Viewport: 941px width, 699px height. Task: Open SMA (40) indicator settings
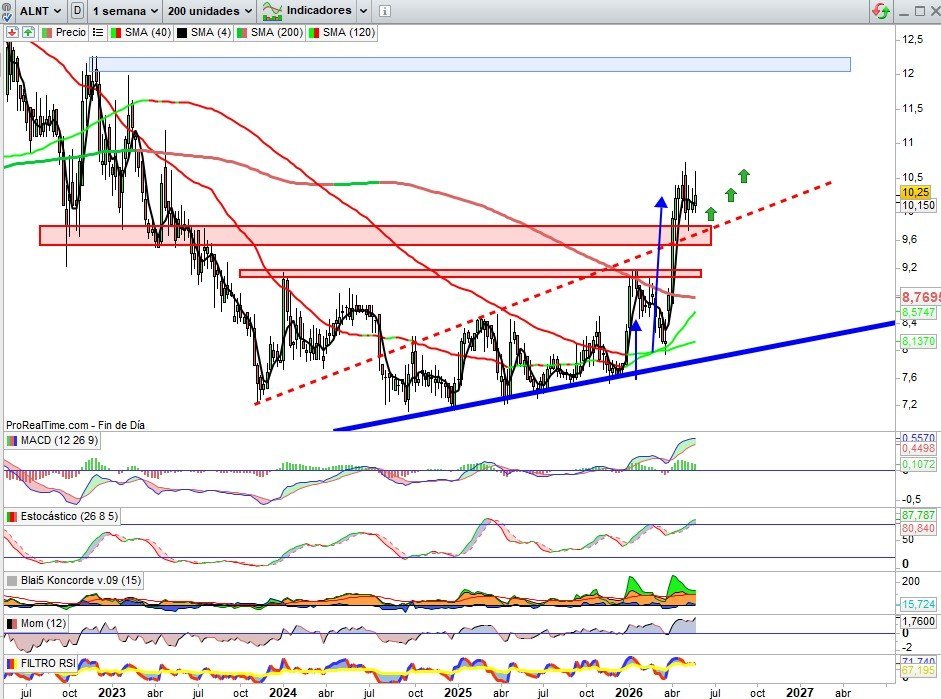tap(148, 32)
